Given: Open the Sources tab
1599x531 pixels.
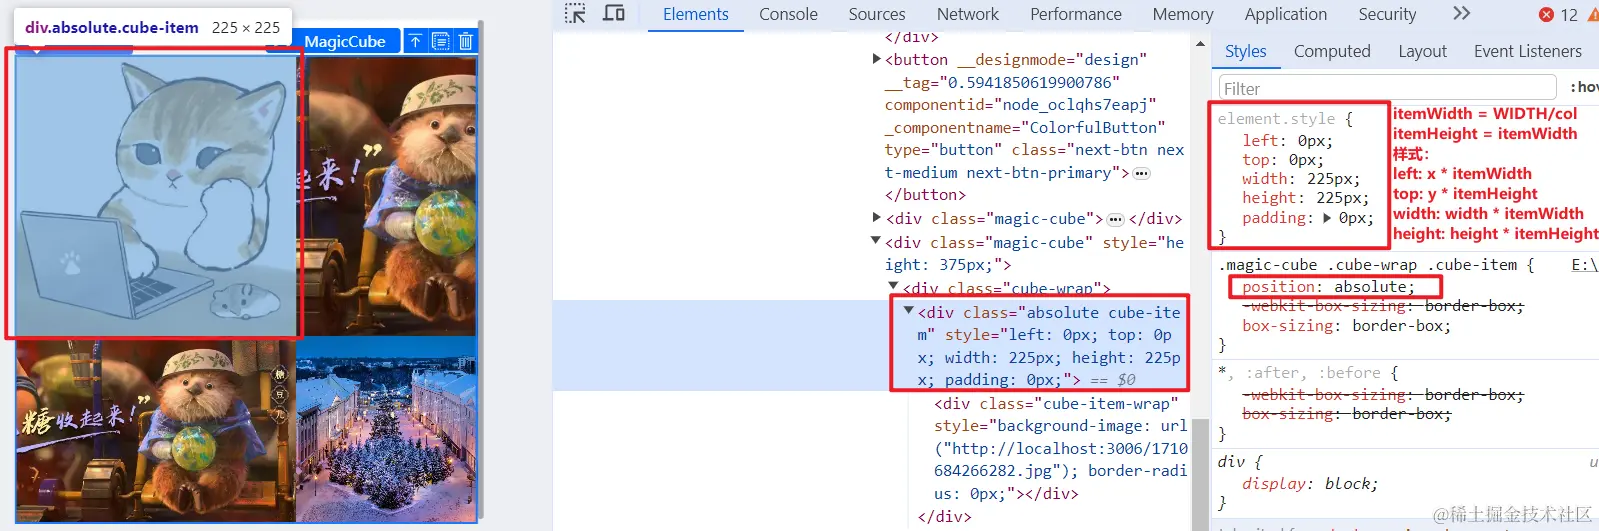Looking at the screenshot, I should [x=877, y=14].
